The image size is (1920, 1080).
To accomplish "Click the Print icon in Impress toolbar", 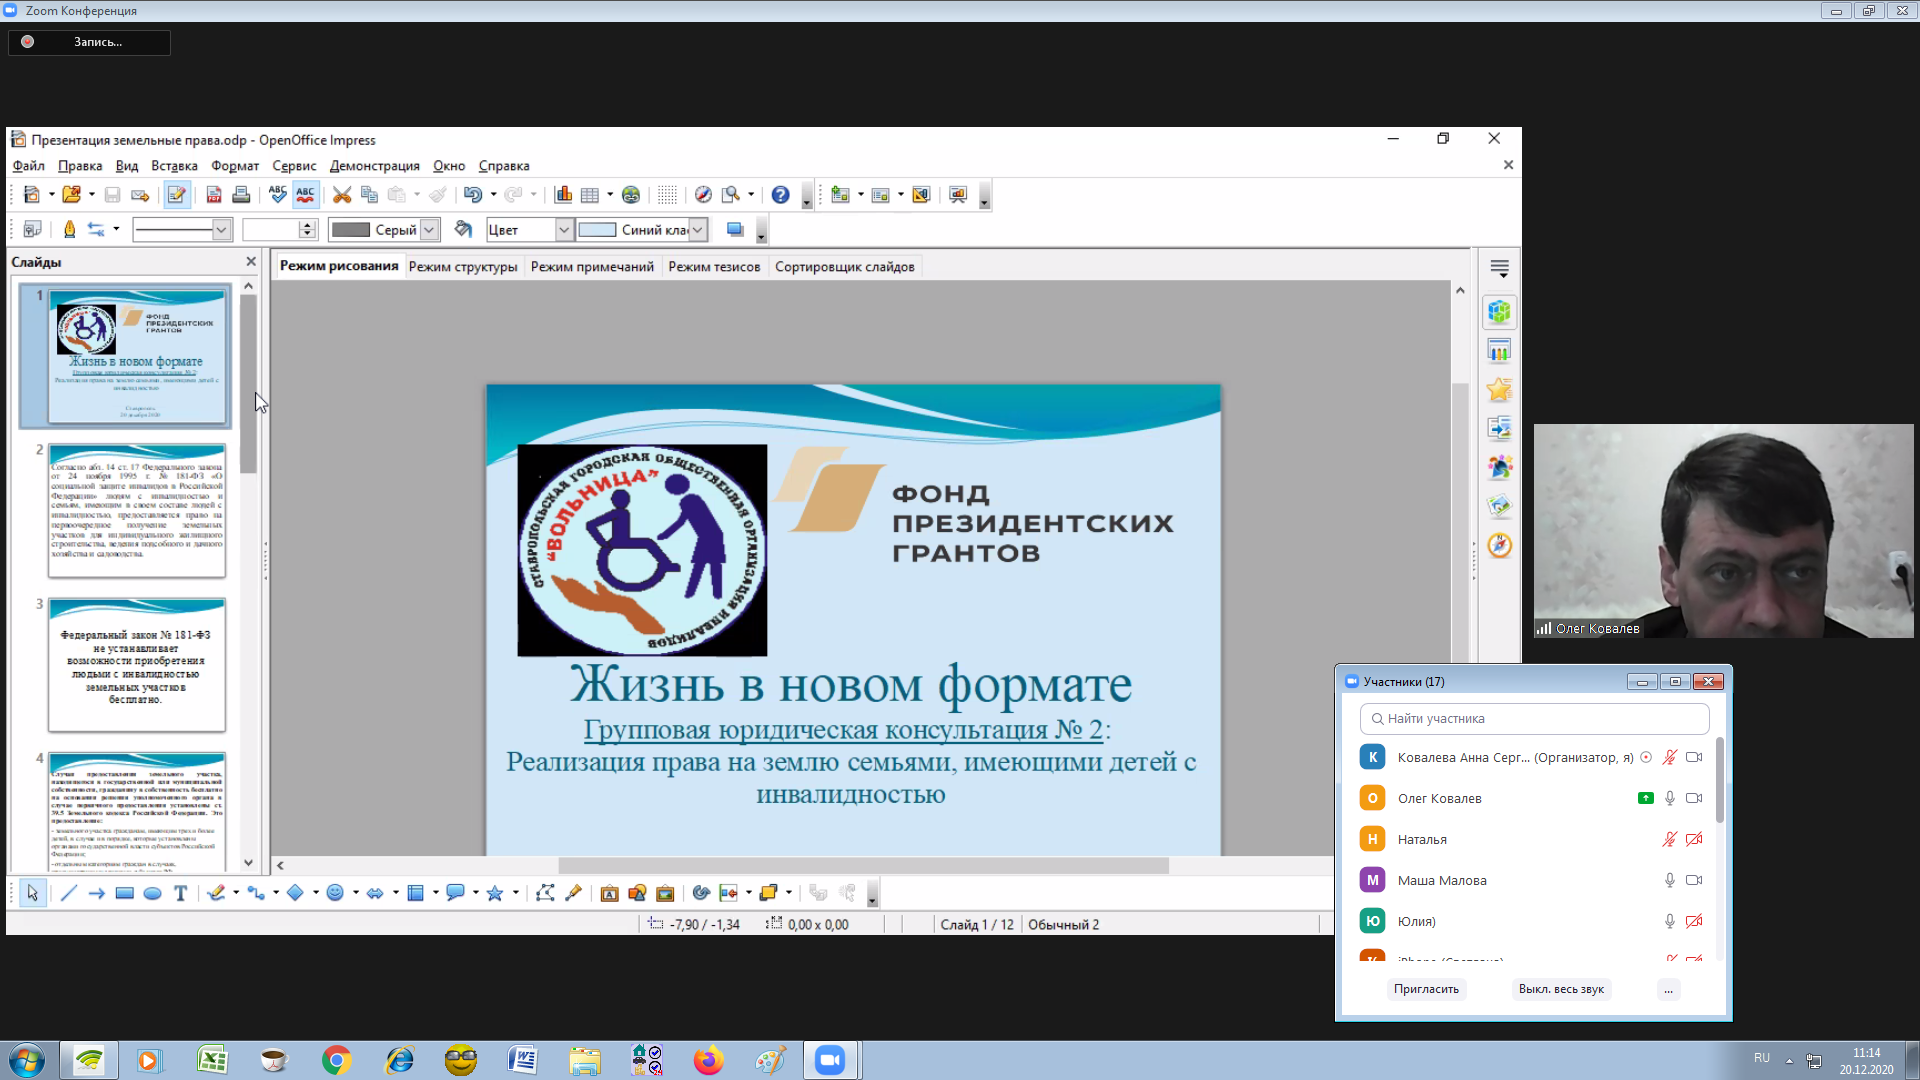I will point(241,195).
